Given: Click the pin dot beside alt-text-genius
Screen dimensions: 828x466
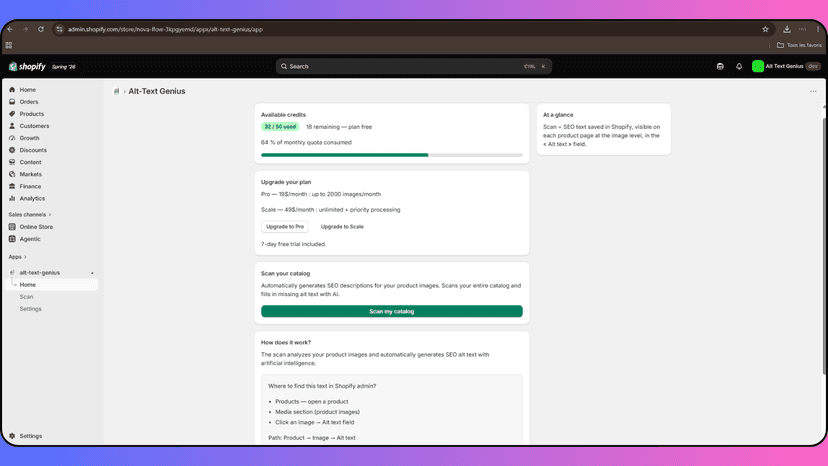Looking at the screenshot, I should point(92,273).
